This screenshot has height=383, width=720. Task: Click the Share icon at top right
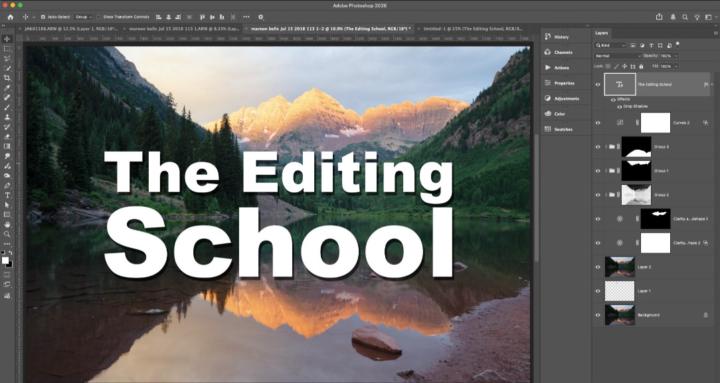click(659, 17)
